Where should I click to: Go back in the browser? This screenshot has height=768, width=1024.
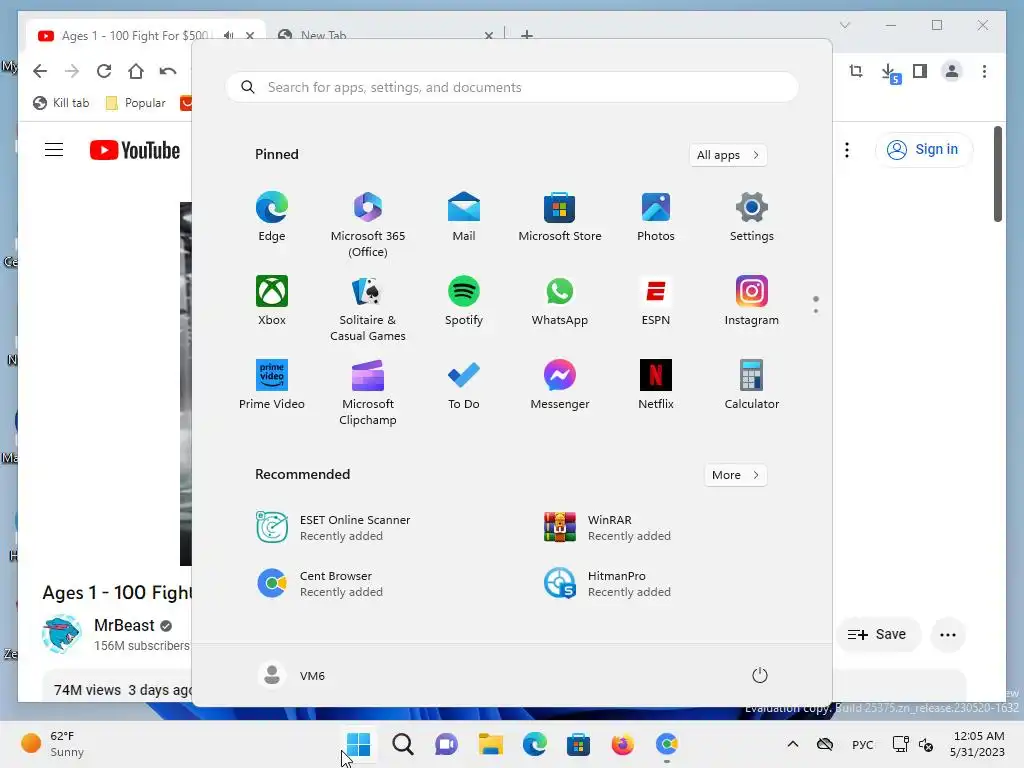40,71
